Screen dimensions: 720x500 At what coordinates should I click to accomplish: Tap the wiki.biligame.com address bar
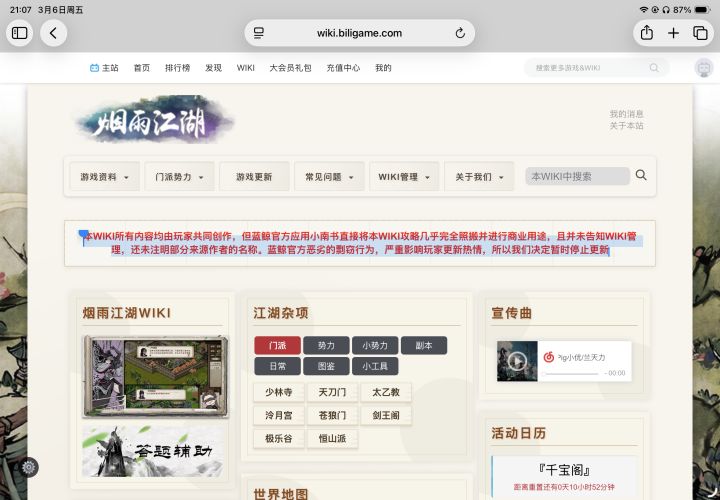click(x=360, y=33)
